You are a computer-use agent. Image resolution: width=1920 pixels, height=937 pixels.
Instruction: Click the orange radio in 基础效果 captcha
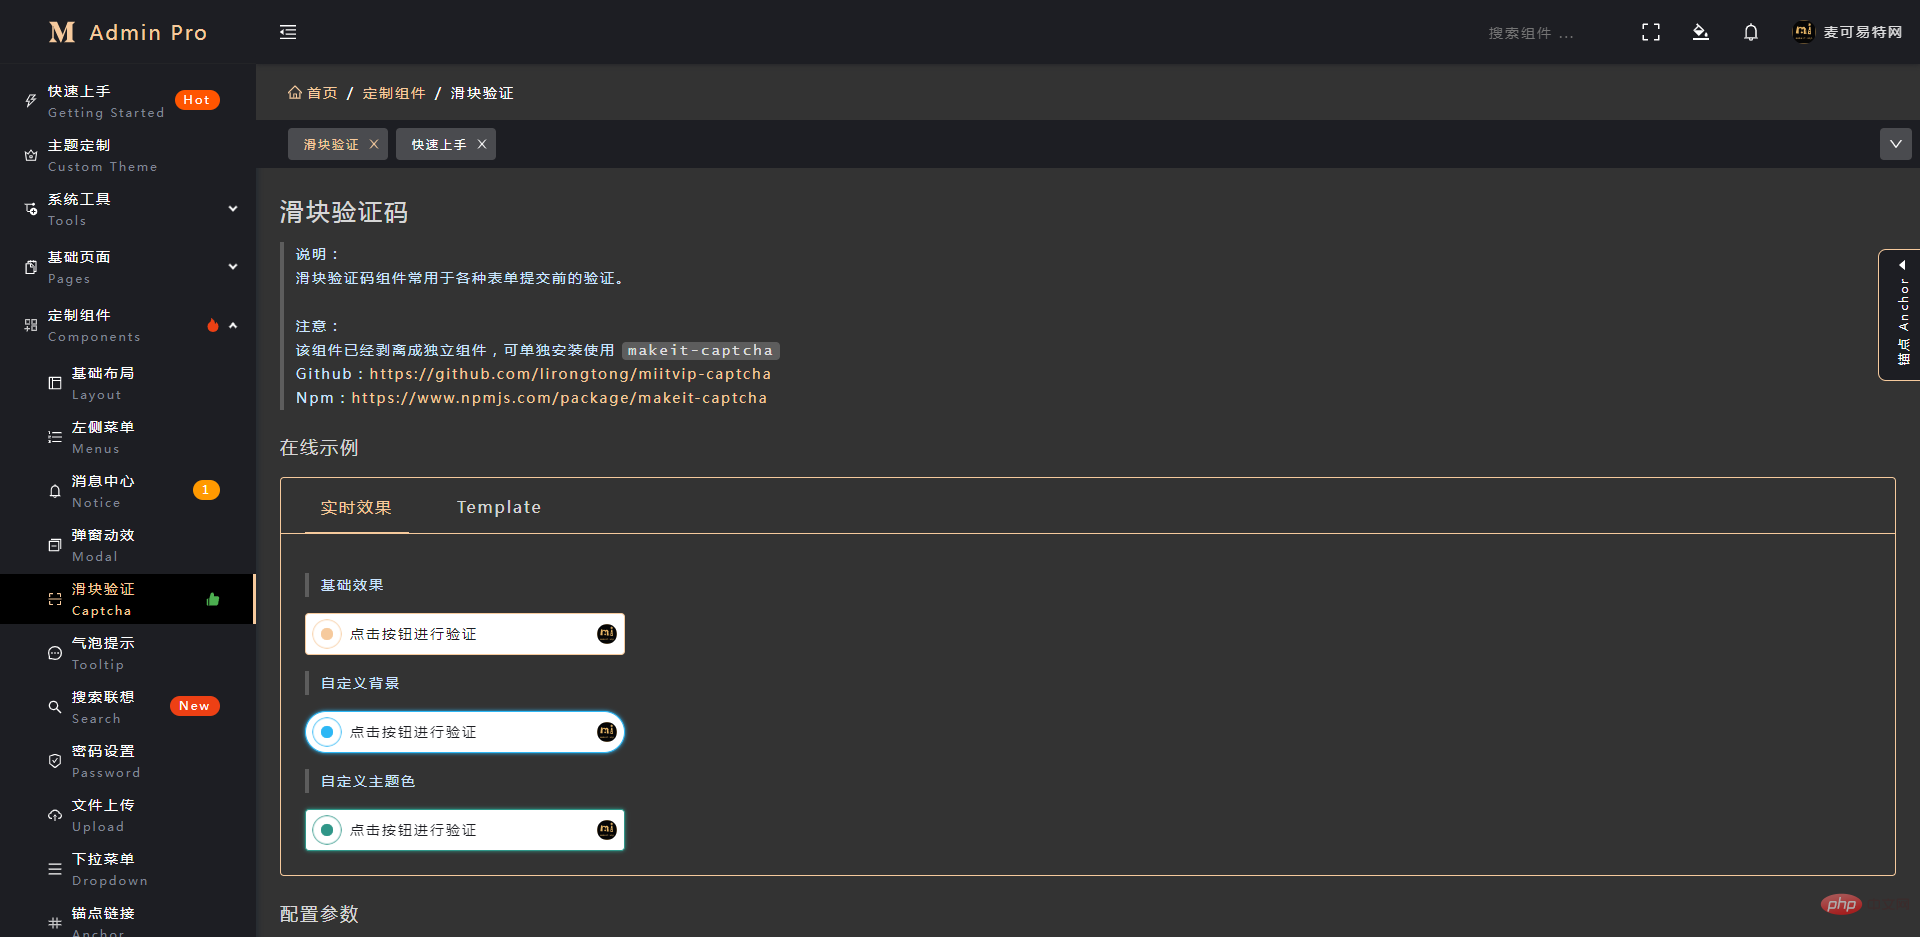click(x=327, y=634)
